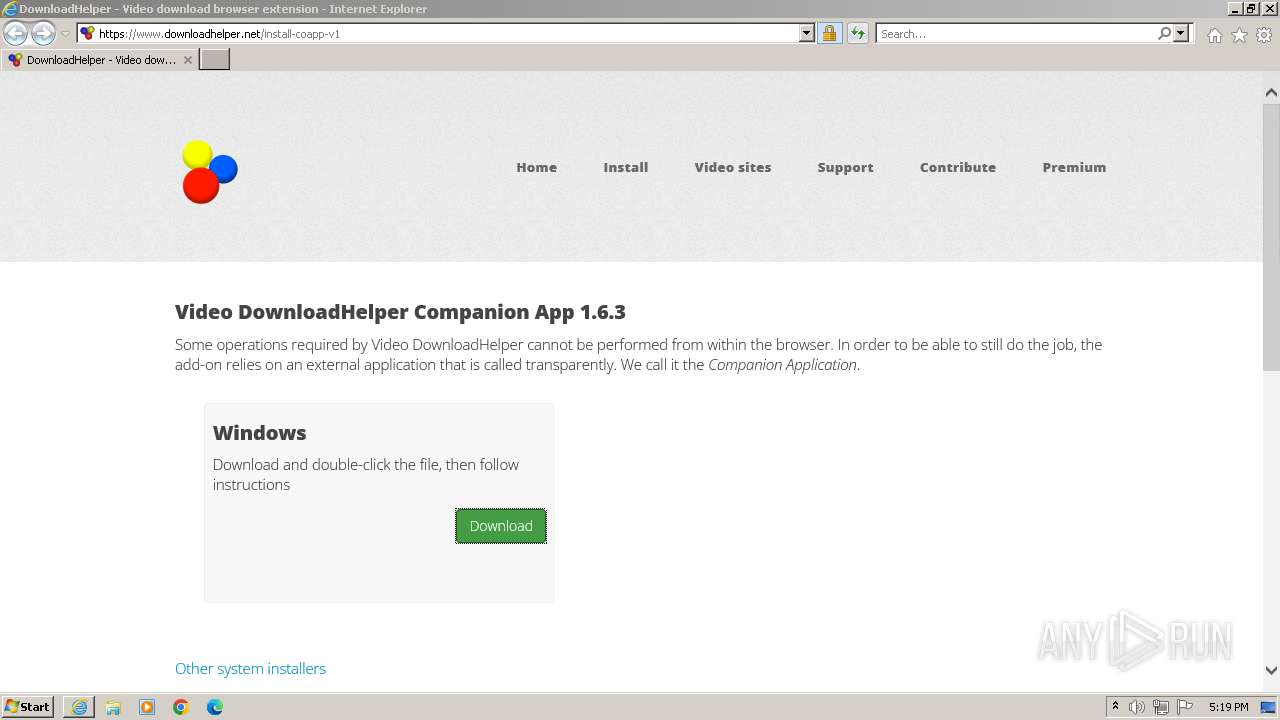1280x720 pixels.
Task: Open the Premium menu item
Action: (1074, 167)
